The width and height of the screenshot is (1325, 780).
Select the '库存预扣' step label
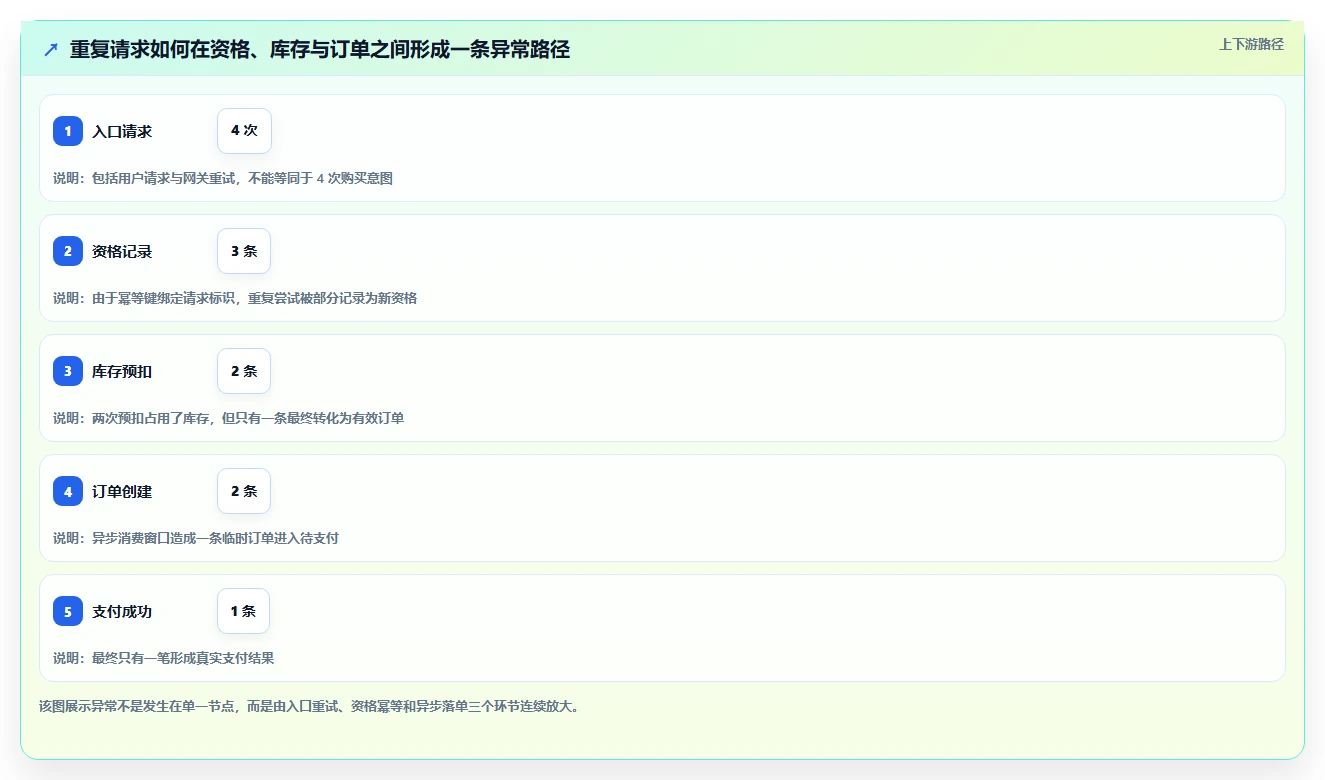tap(122, 371)
